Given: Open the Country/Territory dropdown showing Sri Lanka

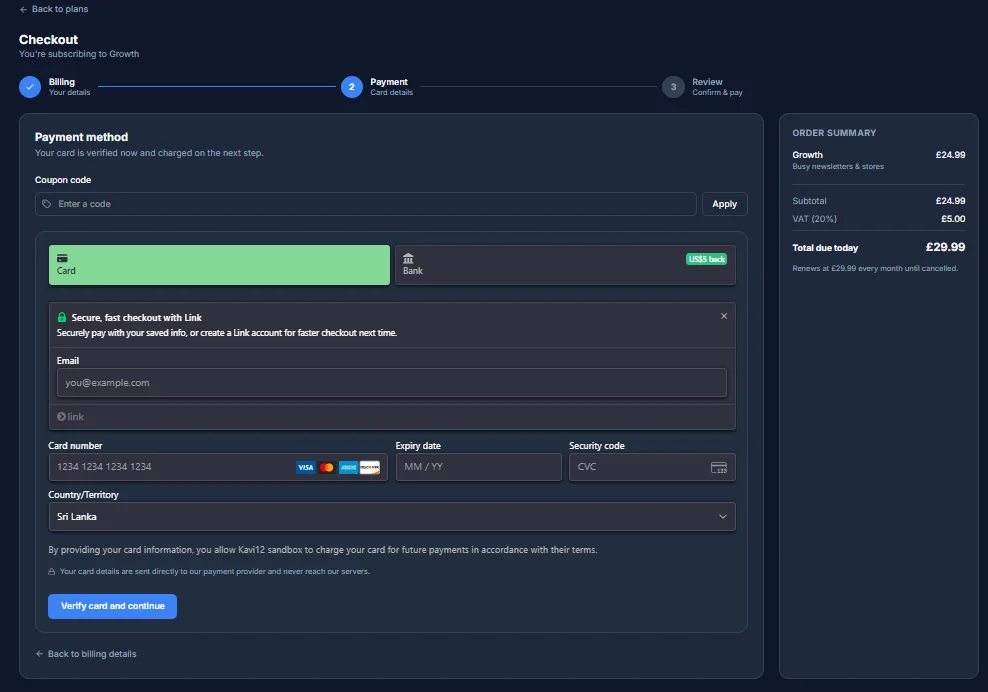Looking at the screenshot, I should coord(392,517).
